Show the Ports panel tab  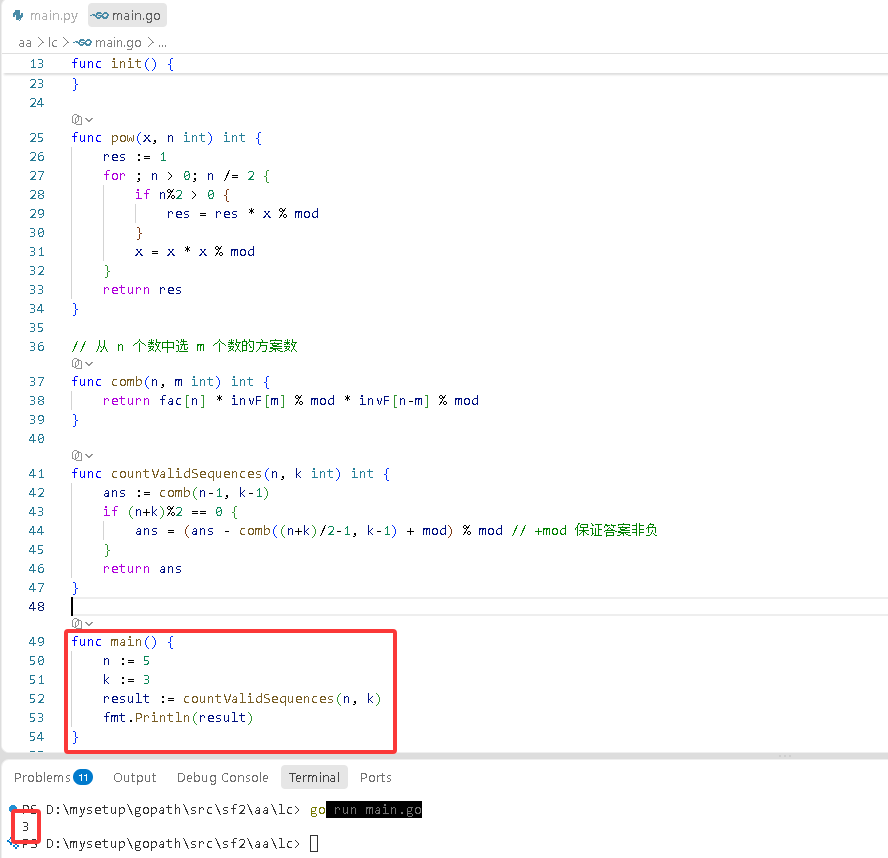(375, 777)
